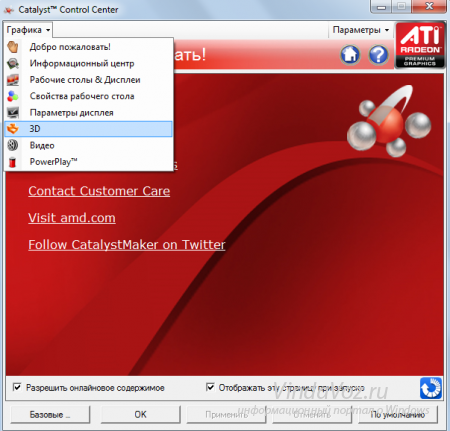Click the film reel icon for Видео
Image resolution: width=450 pixels, height=431 pixels.
point(13,145)
